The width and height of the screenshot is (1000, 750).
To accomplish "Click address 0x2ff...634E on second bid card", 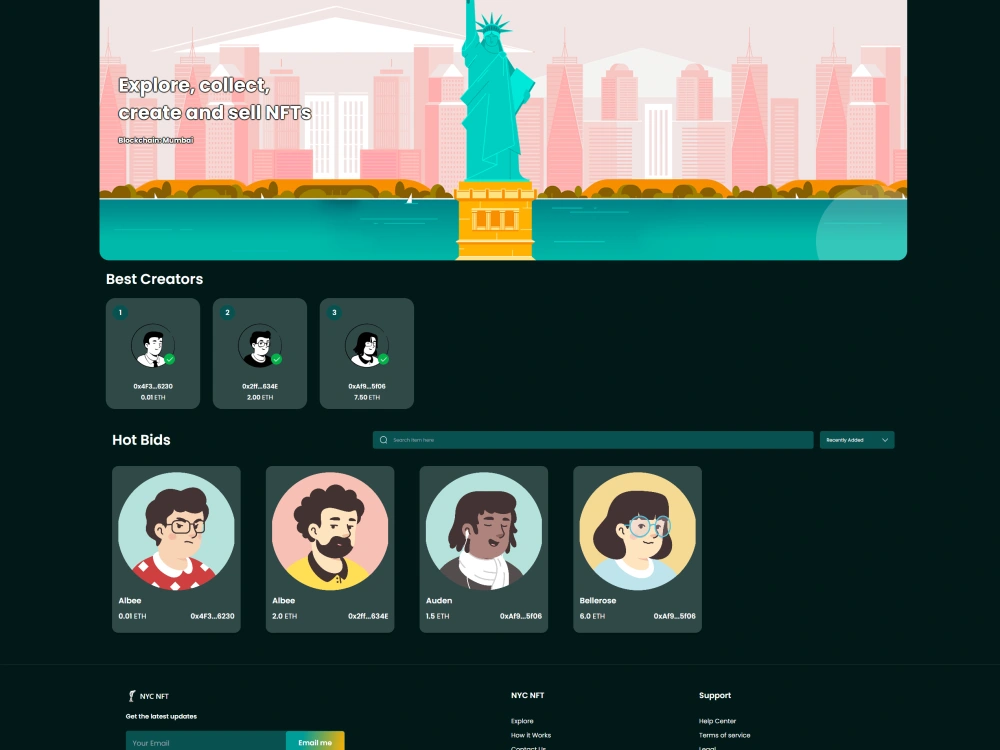I will coord(368,616).
